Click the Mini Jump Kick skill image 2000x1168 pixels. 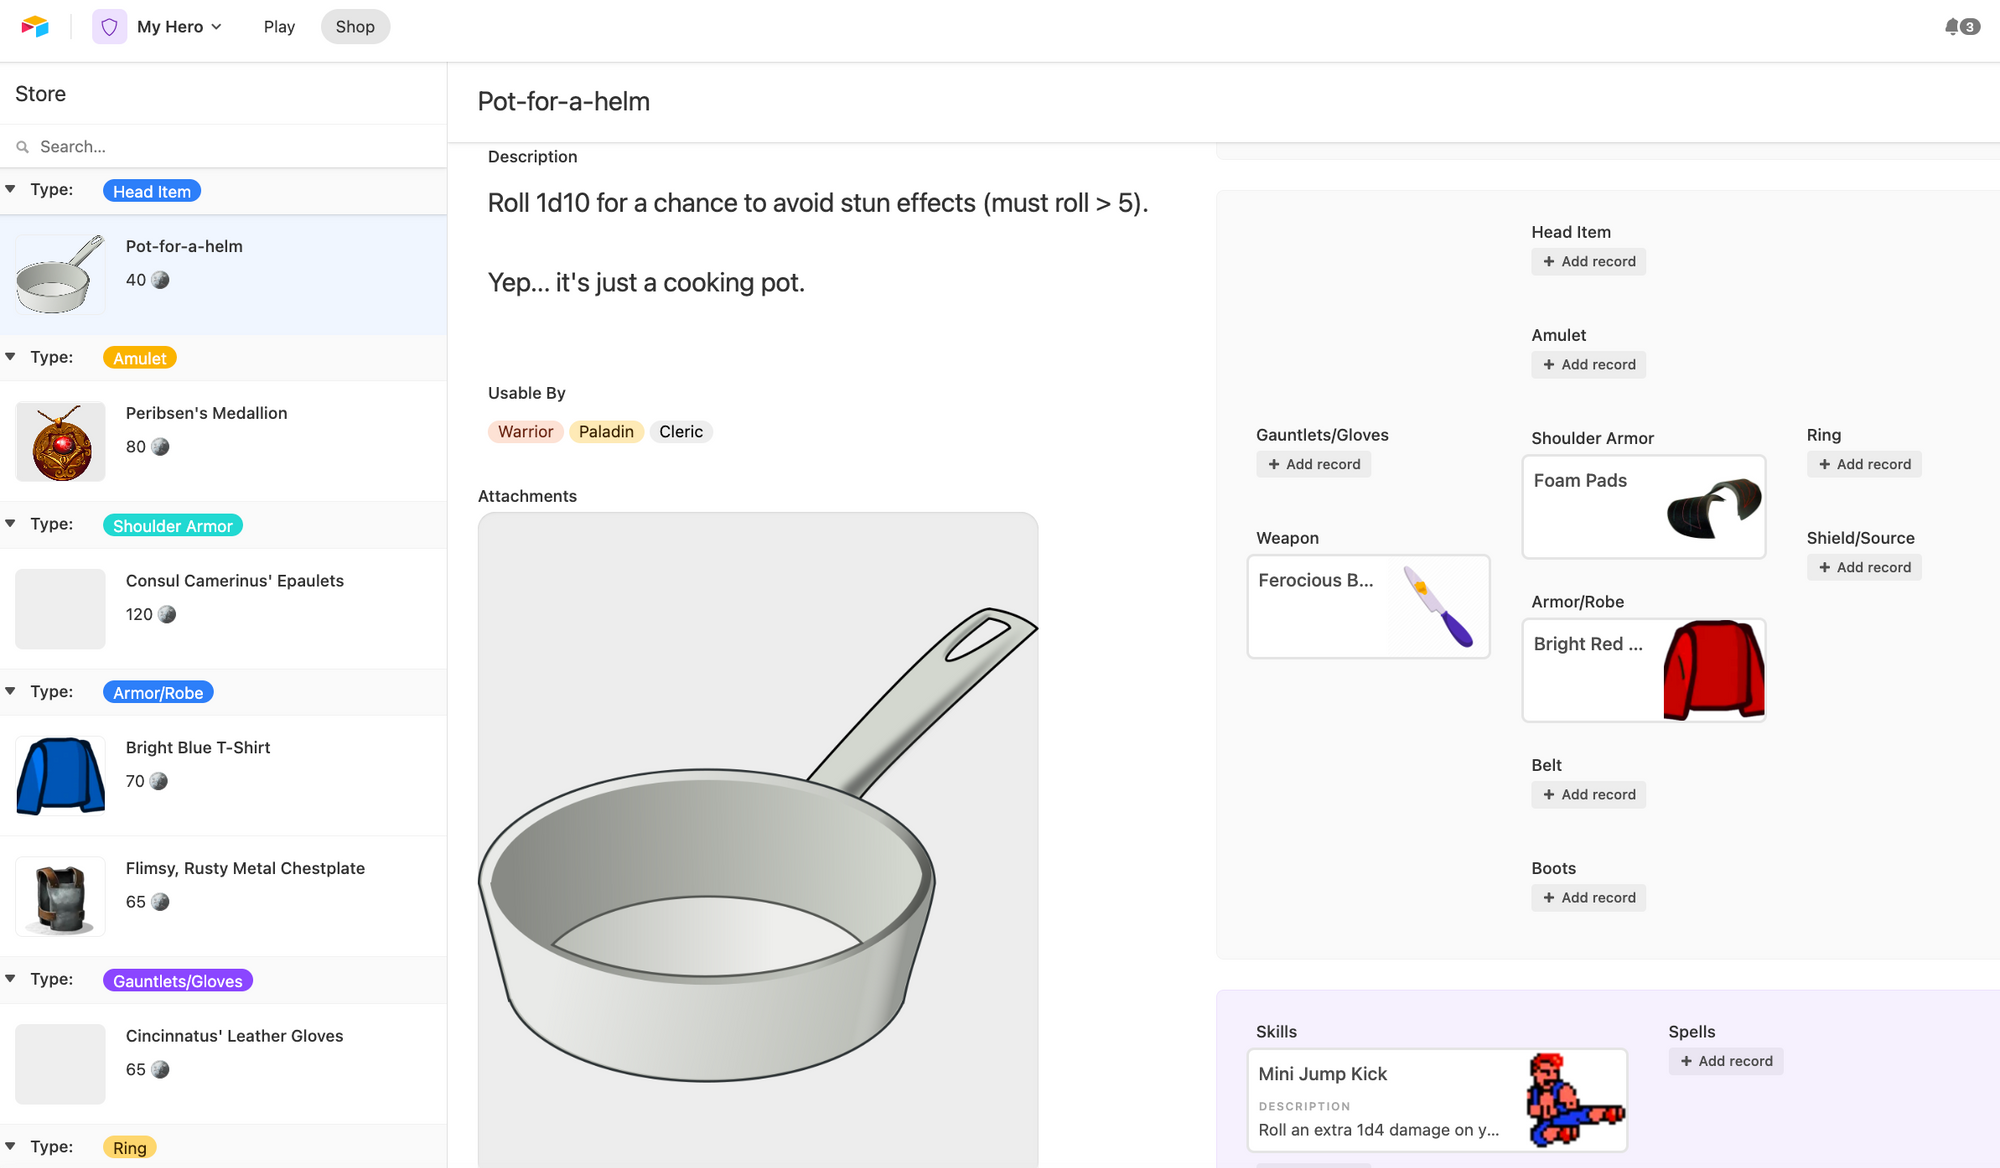coord(1574,1099)
